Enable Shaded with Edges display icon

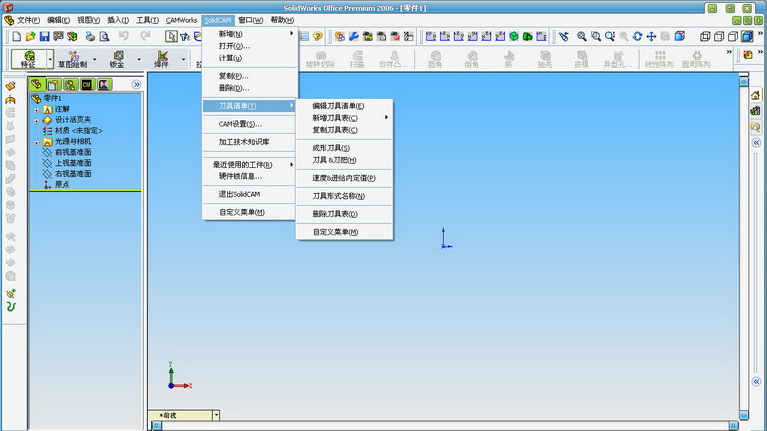747,36
